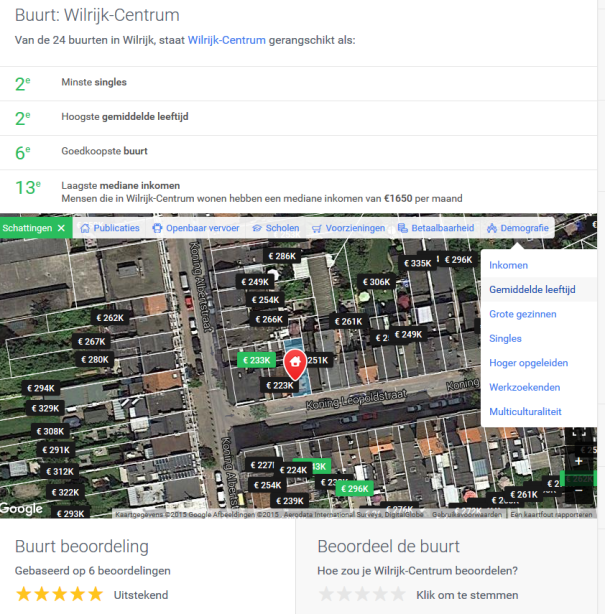Click the house icon beside Publicaties
The height and width of the screenshot is (614, 605).
85,228
